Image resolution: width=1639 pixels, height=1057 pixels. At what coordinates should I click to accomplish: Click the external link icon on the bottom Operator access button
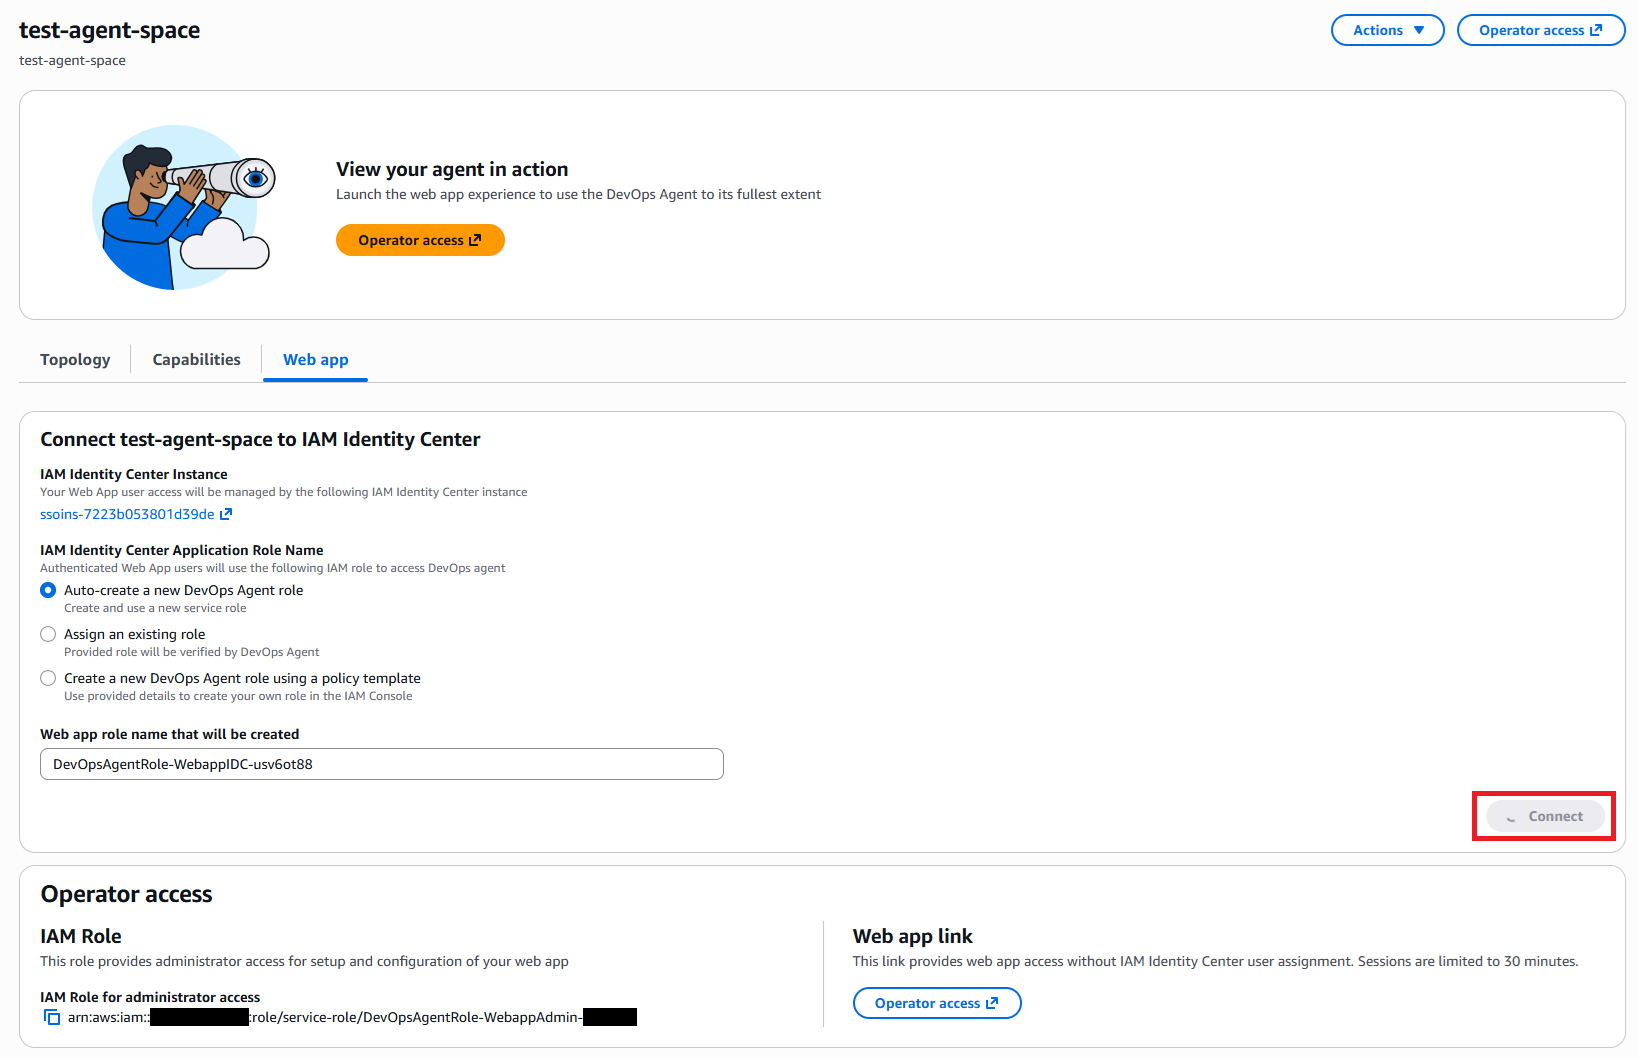coord(991,1003)
